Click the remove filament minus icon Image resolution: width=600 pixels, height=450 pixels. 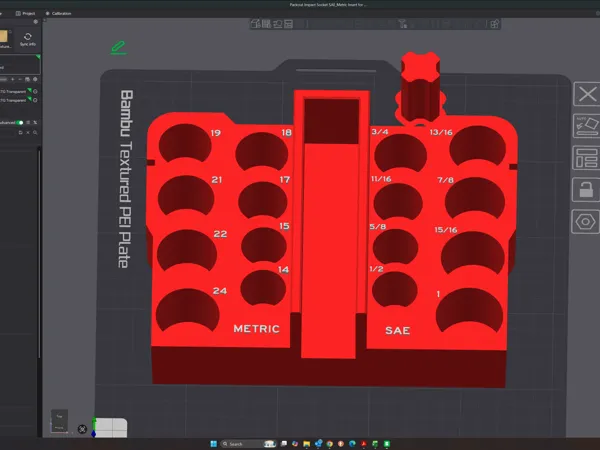(x=20, y=79)
